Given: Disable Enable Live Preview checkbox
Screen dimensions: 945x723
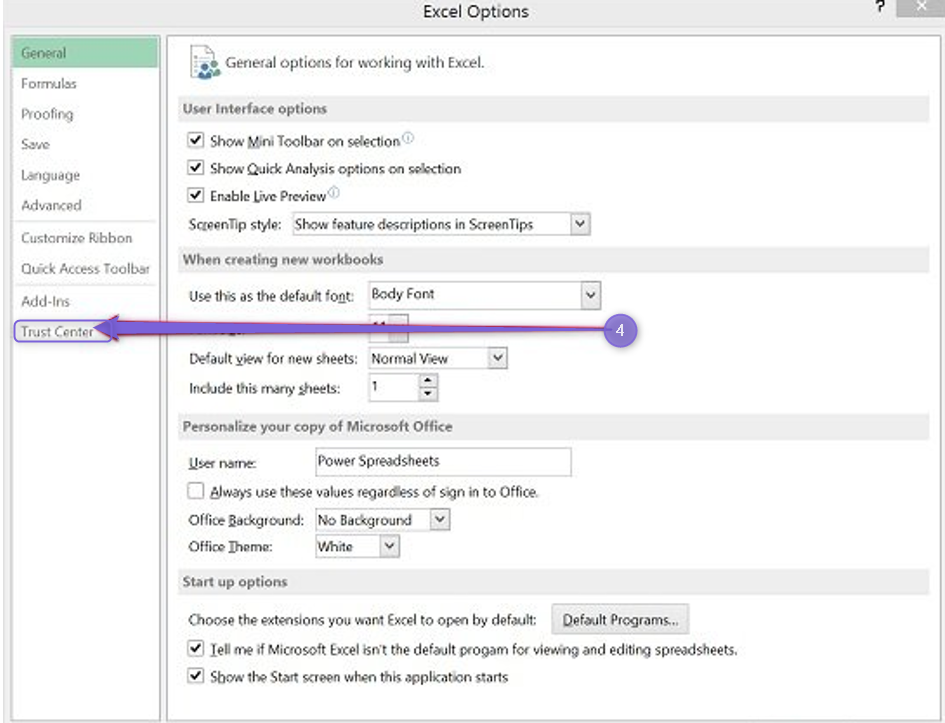Looking at the screenshot, I should tap(195, 195).
